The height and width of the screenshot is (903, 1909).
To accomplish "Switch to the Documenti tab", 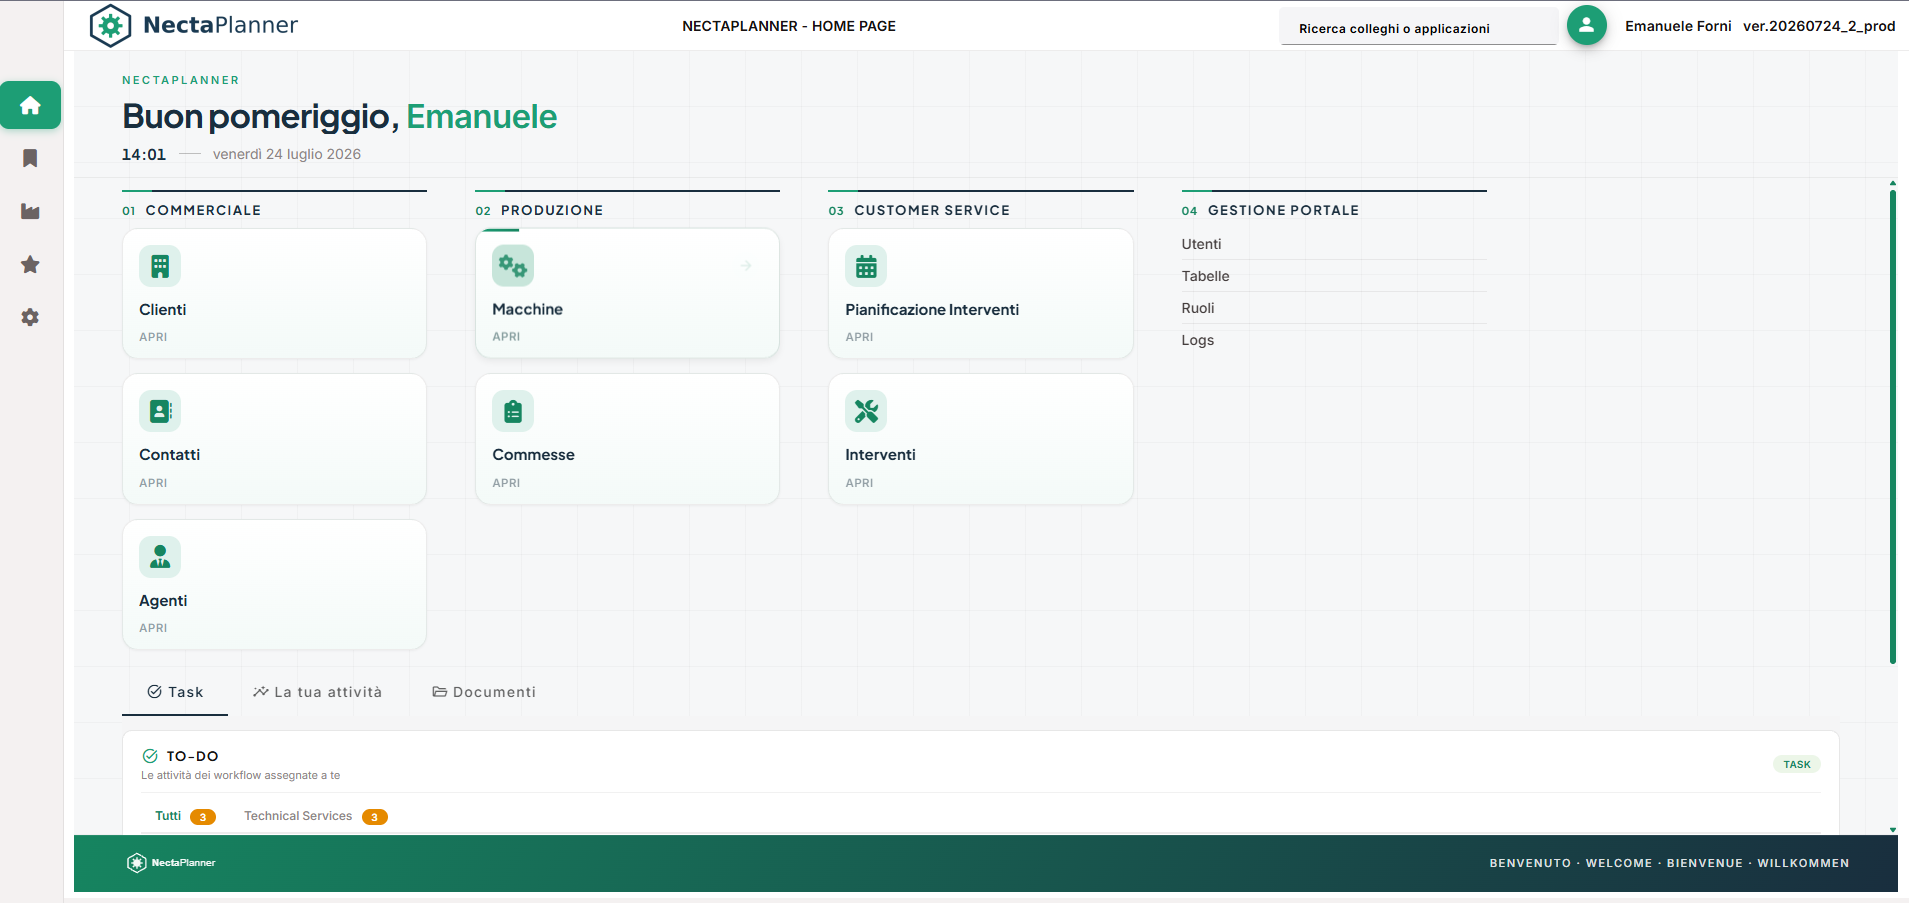I will (484, 692).
